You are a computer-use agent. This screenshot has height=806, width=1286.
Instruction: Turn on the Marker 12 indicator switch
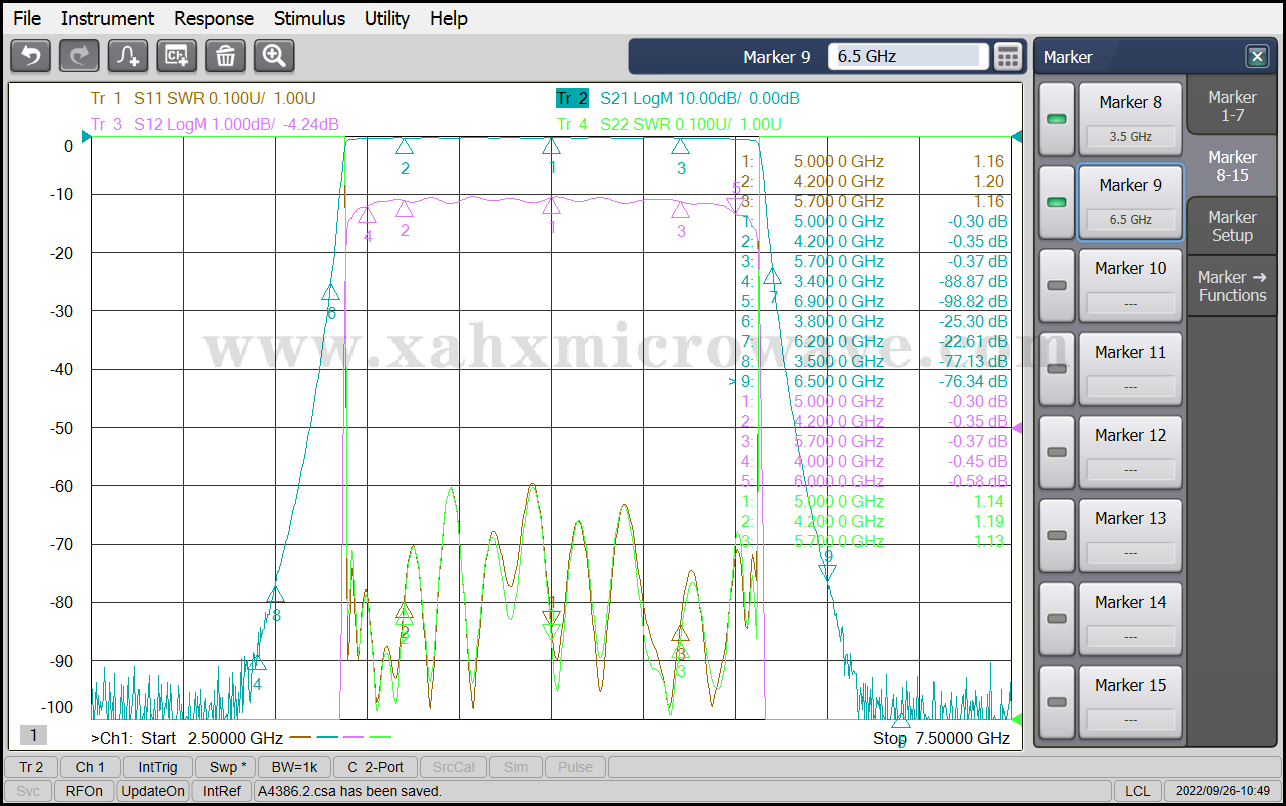pyautogui.click(x=1056, y=452)
